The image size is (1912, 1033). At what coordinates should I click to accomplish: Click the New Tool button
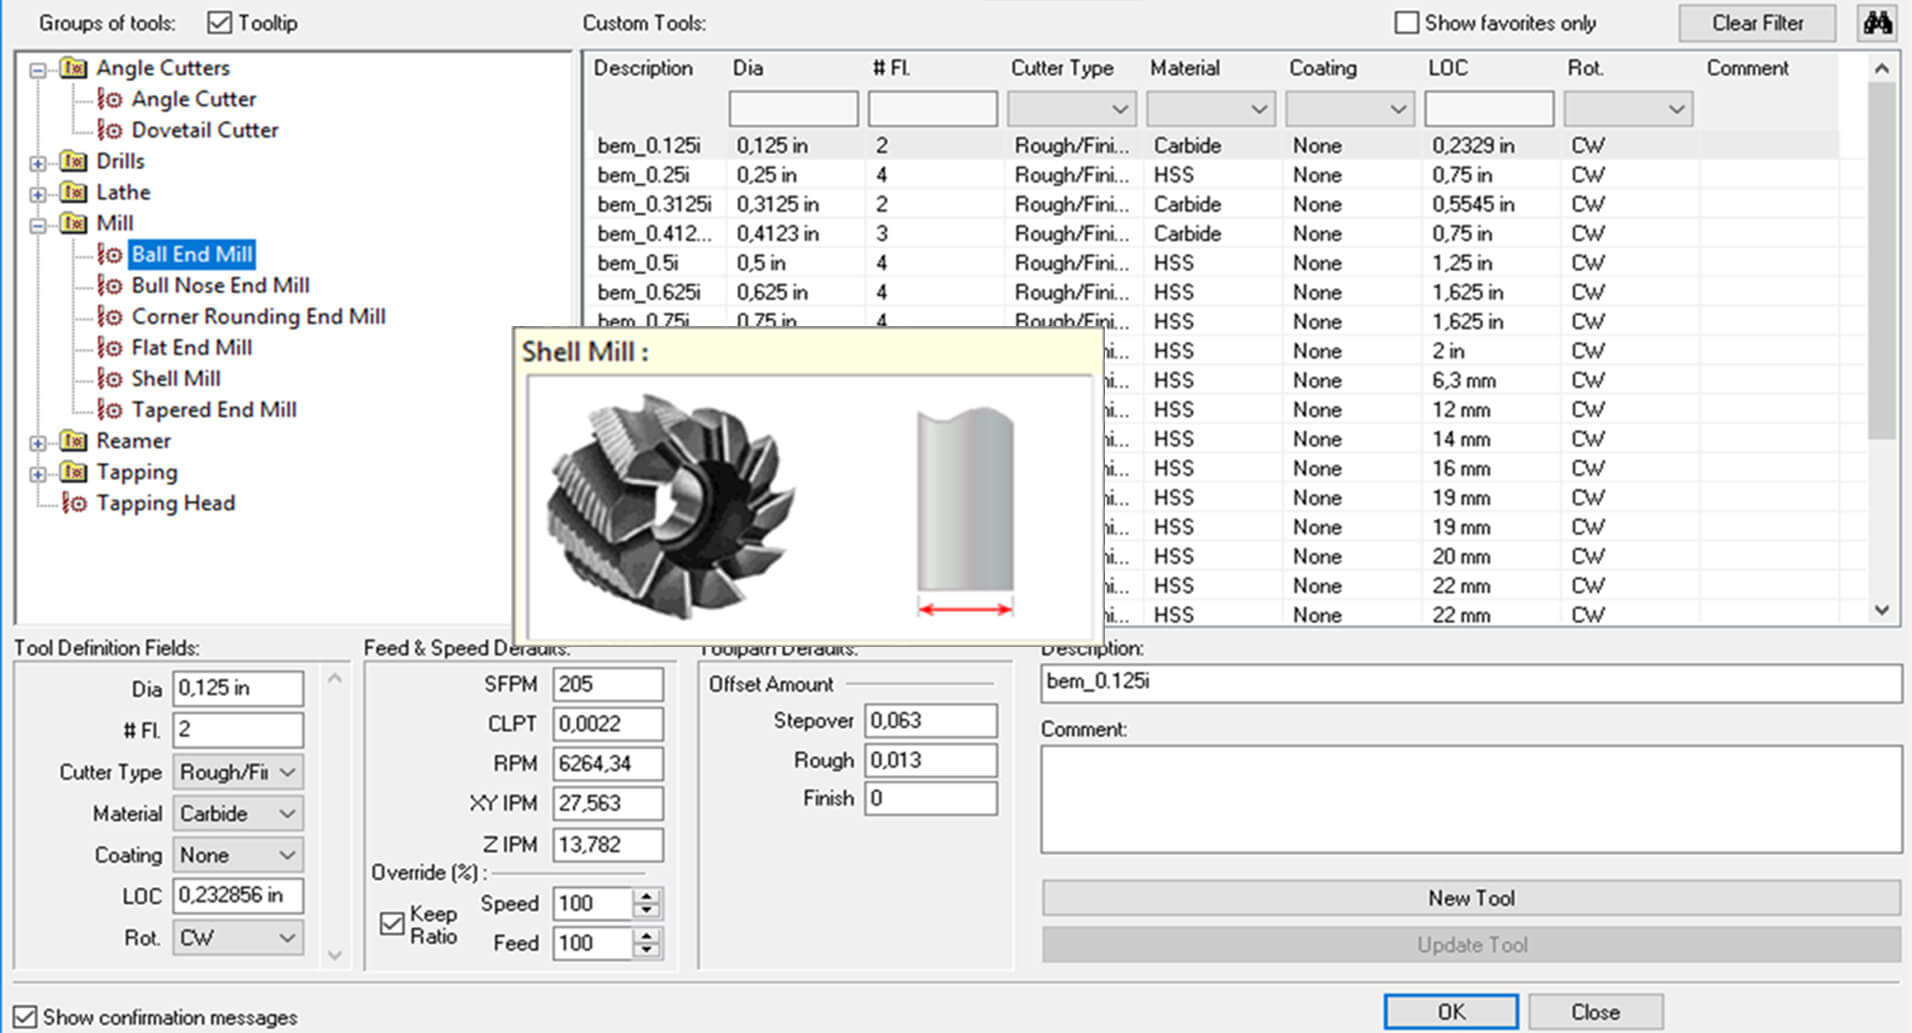tap(1469, 897)
